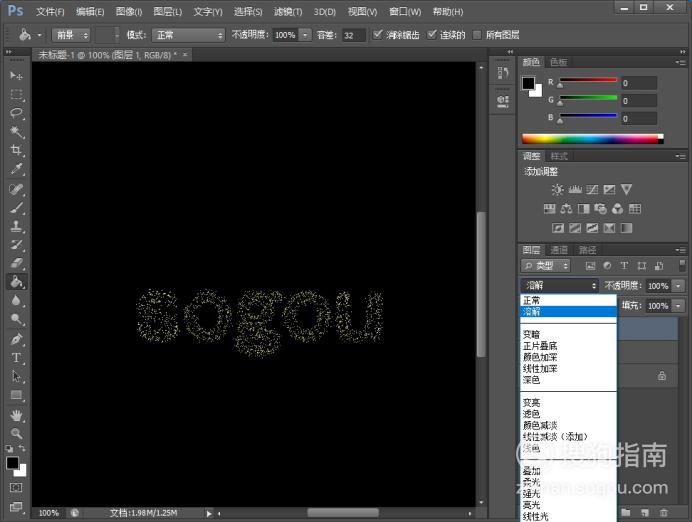Open the Color panel flyout menu

(681, 62)
